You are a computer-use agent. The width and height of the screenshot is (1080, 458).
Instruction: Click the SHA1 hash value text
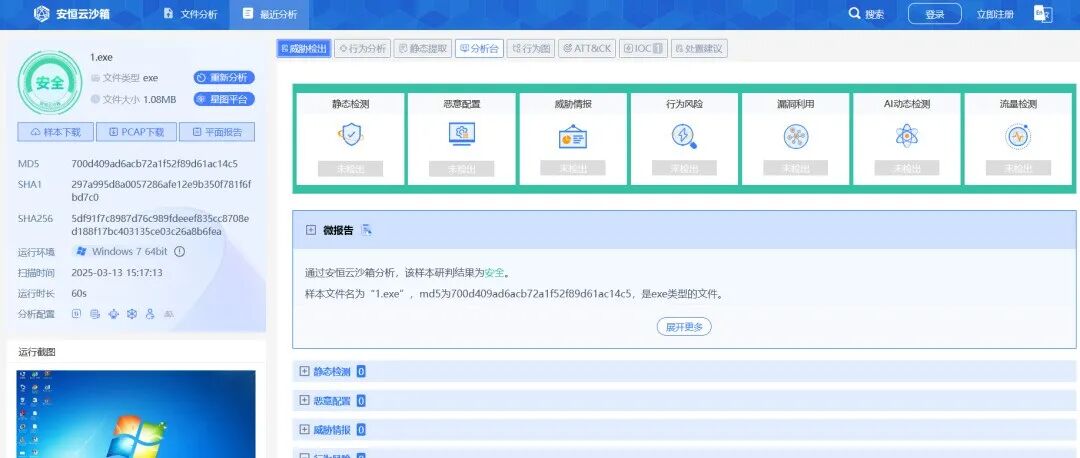[x=161, y=191]
